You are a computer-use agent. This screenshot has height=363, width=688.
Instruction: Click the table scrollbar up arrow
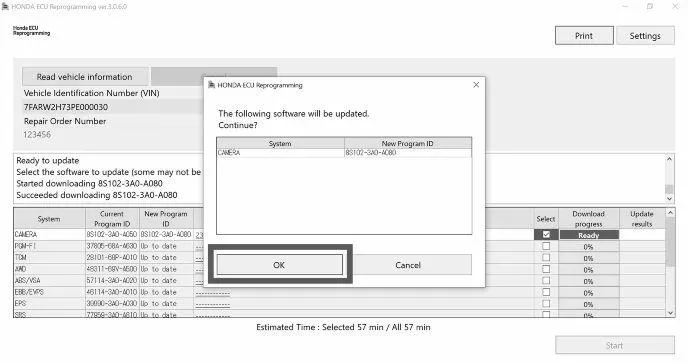coord(670,213)
